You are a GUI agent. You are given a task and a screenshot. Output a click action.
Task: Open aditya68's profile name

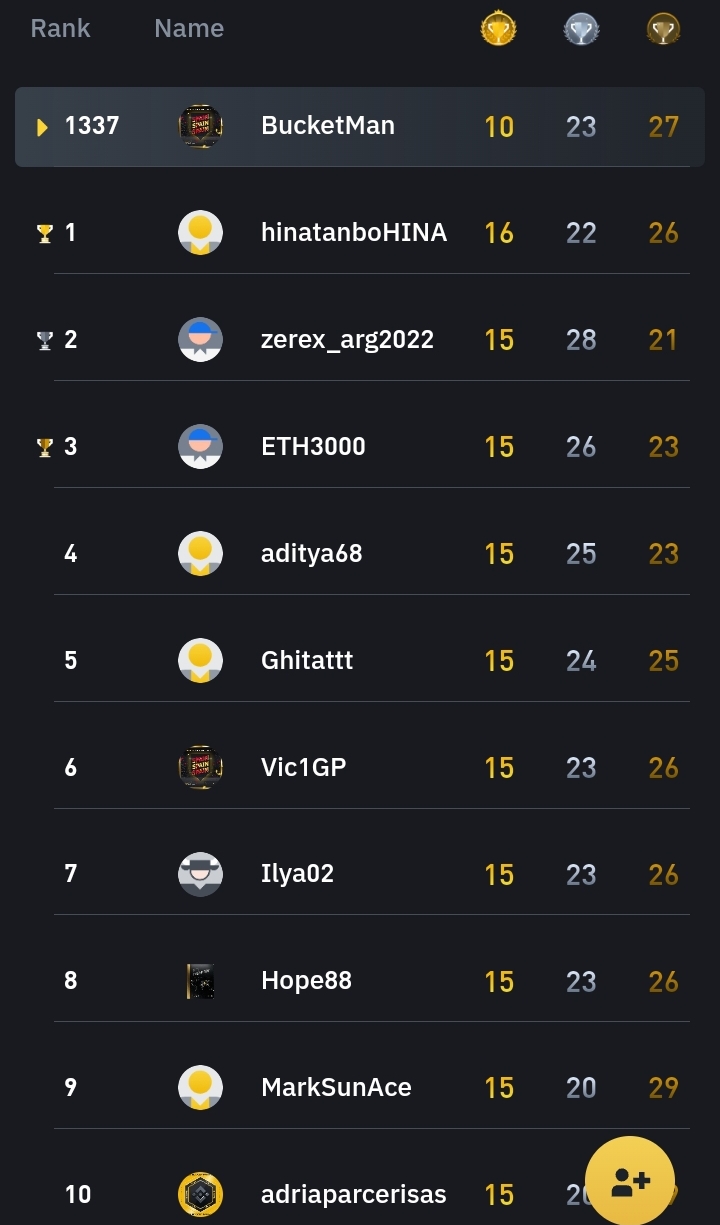(311, 554)
